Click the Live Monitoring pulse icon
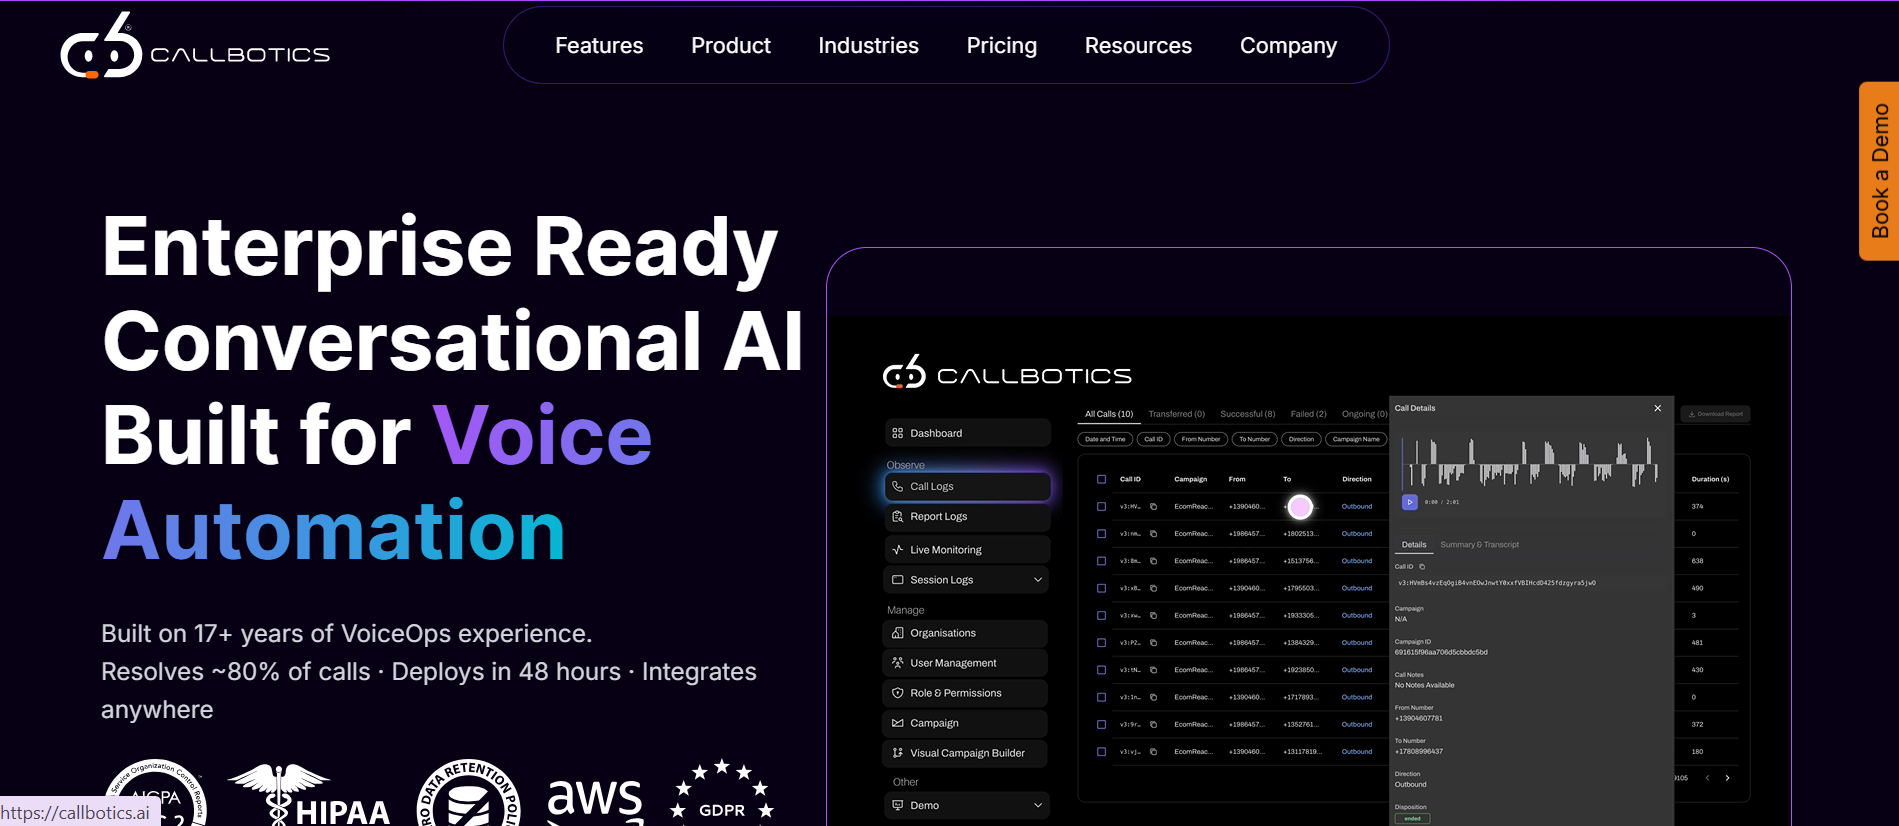This screenshot has height=826, width=1899. (x=897, y=550)
